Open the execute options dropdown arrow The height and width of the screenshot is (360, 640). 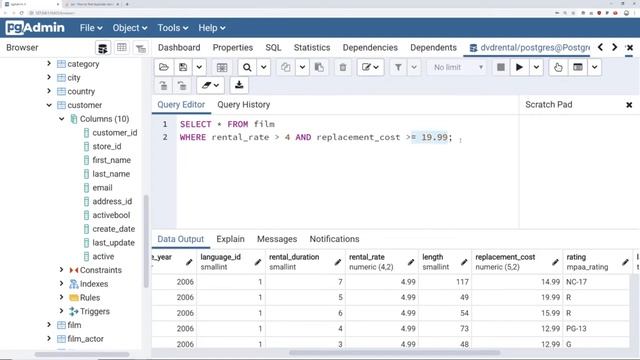pyautogui.click(x=536, y=67)
